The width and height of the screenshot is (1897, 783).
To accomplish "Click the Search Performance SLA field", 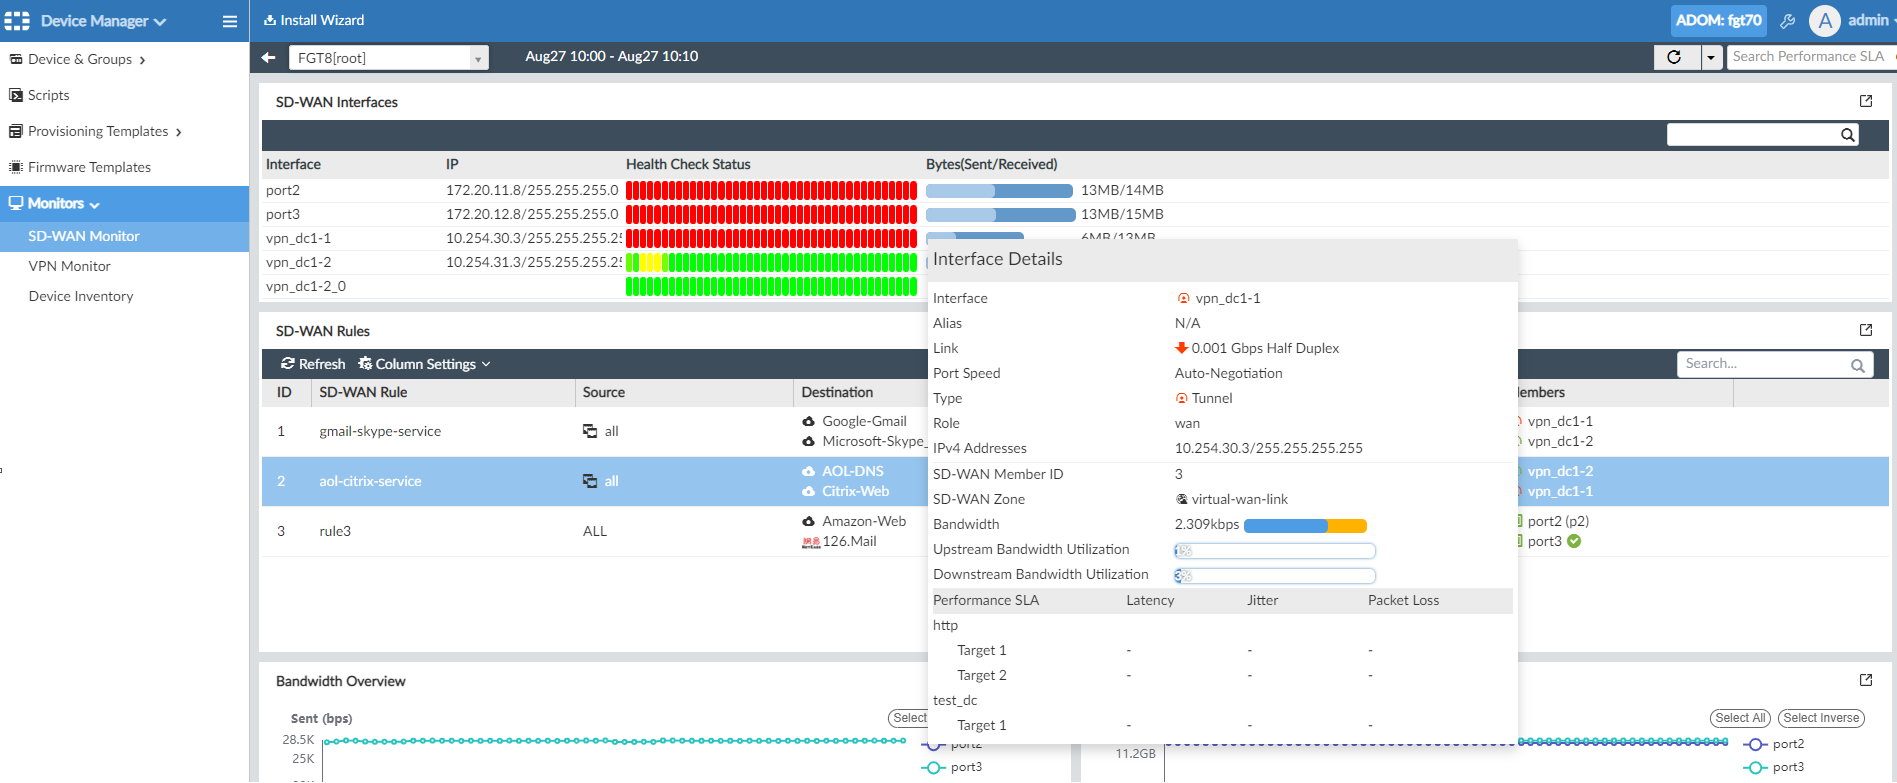I will click(1808, 57).
